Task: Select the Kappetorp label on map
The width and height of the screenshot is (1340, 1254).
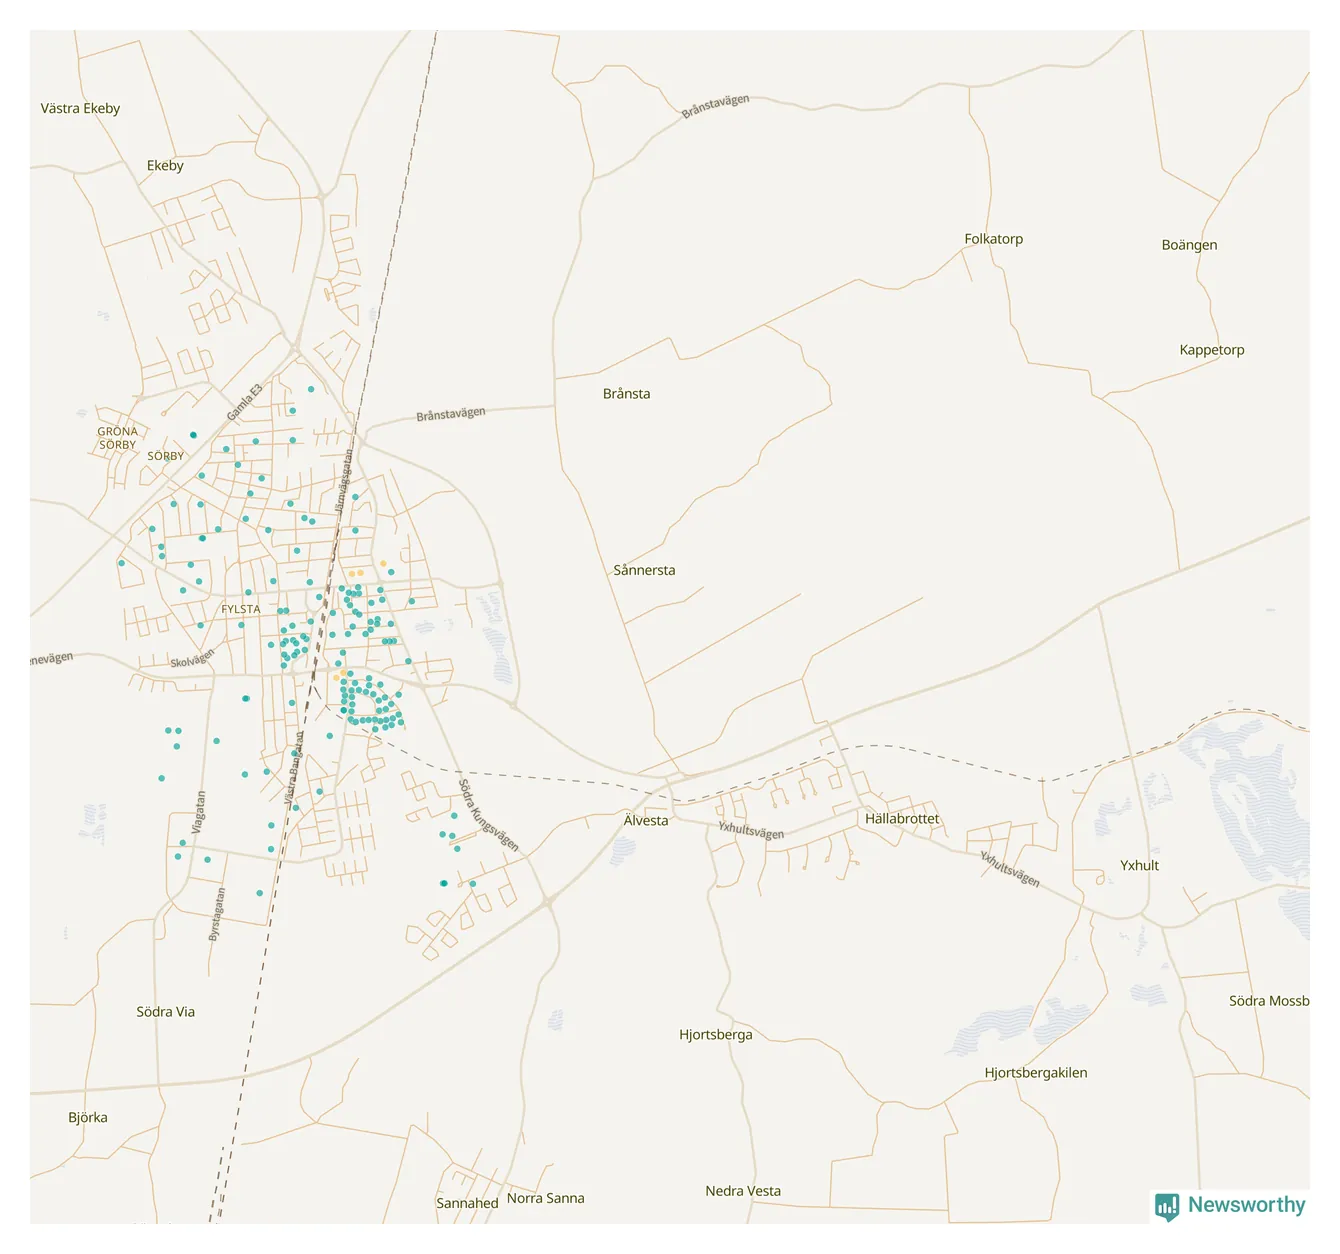Action: [x=1211, y=350]
